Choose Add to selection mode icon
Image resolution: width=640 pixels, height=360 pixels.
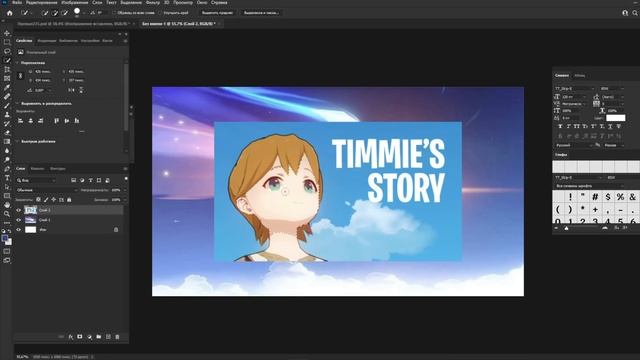click(55, 13)
